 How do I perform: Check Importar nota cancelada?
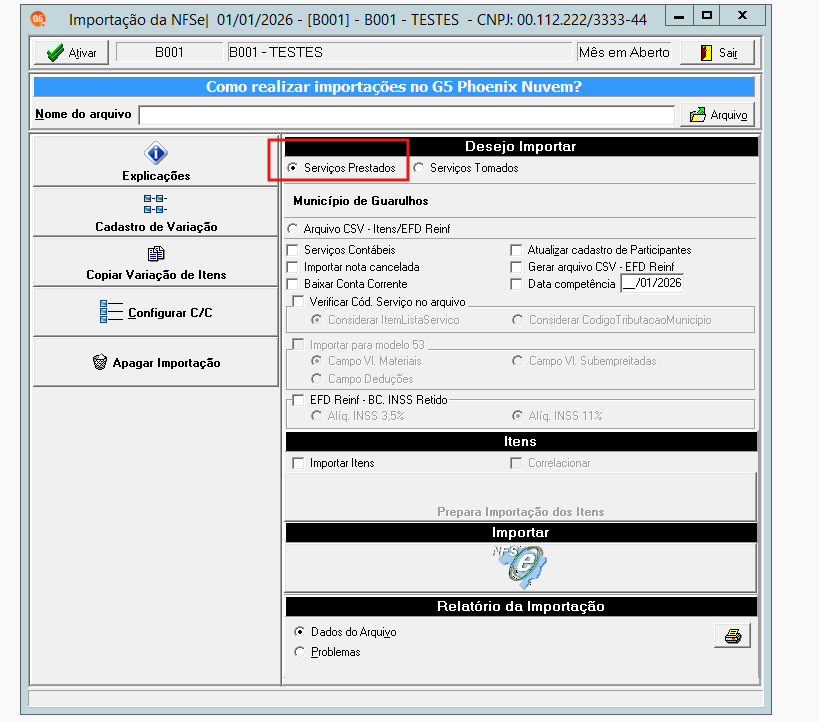click(292, 267)
